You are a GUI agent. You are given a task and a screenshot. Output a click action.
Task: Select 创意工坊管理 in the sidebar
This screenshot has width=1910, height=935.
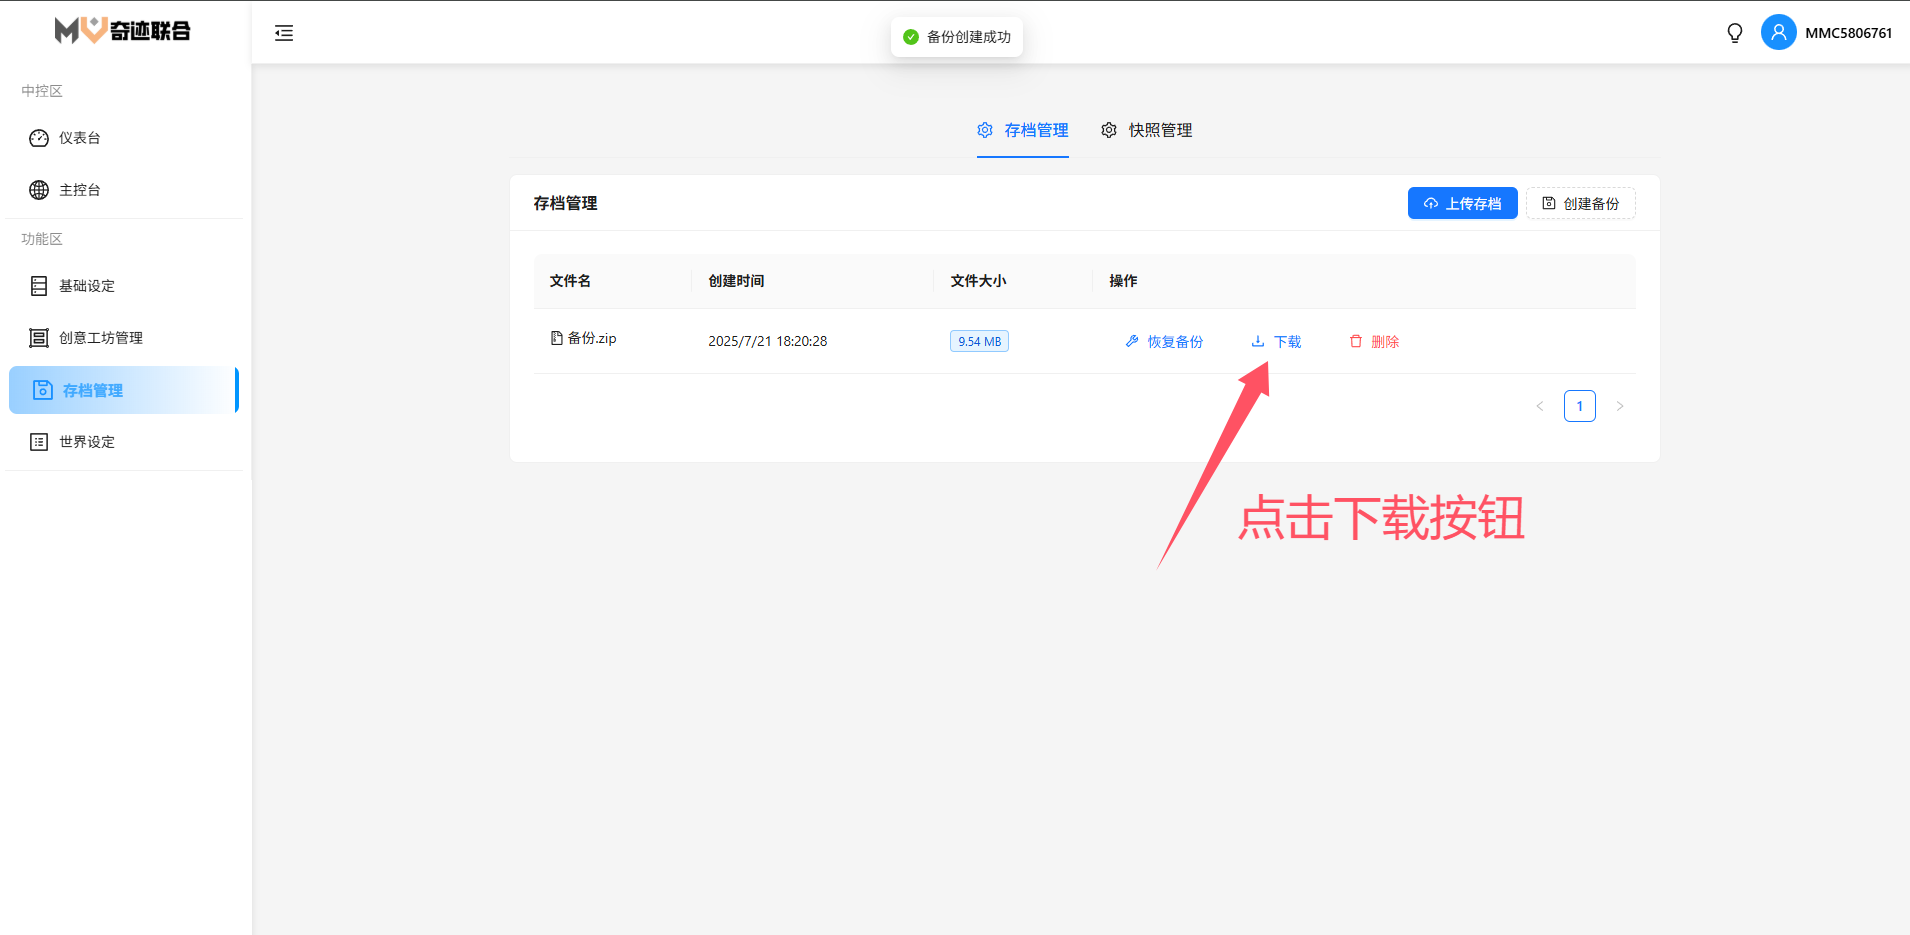[x=100, y=338]
